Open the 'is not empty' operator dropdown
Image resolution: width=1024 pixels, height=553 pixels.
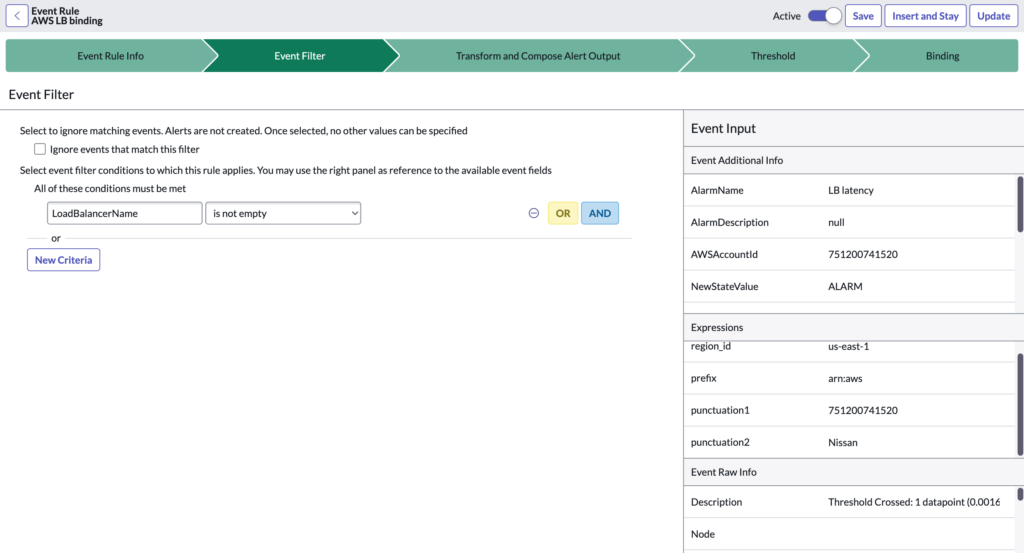[x=282, y=213]
